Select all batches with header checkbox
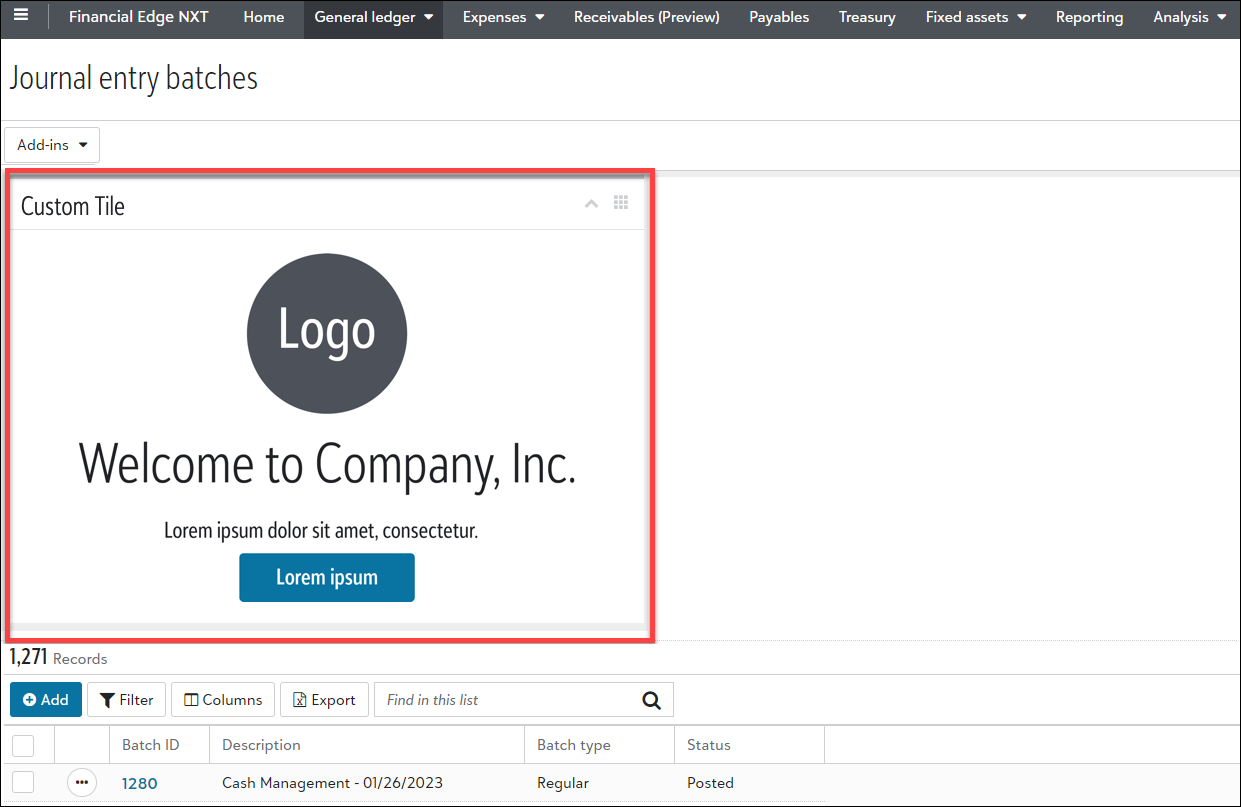The height and width of the screenshot is (807, 1241). tap(23, 745)
